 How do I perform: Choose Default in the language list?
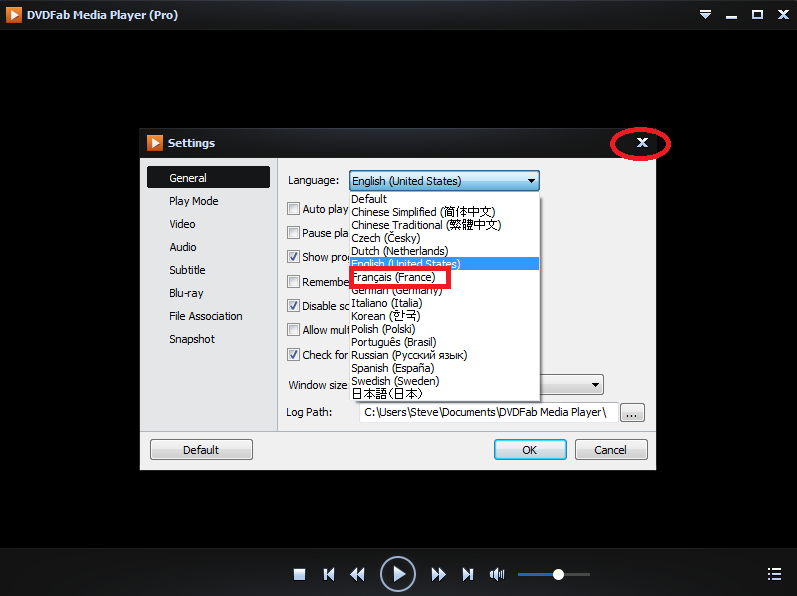[x=444, y=199]
